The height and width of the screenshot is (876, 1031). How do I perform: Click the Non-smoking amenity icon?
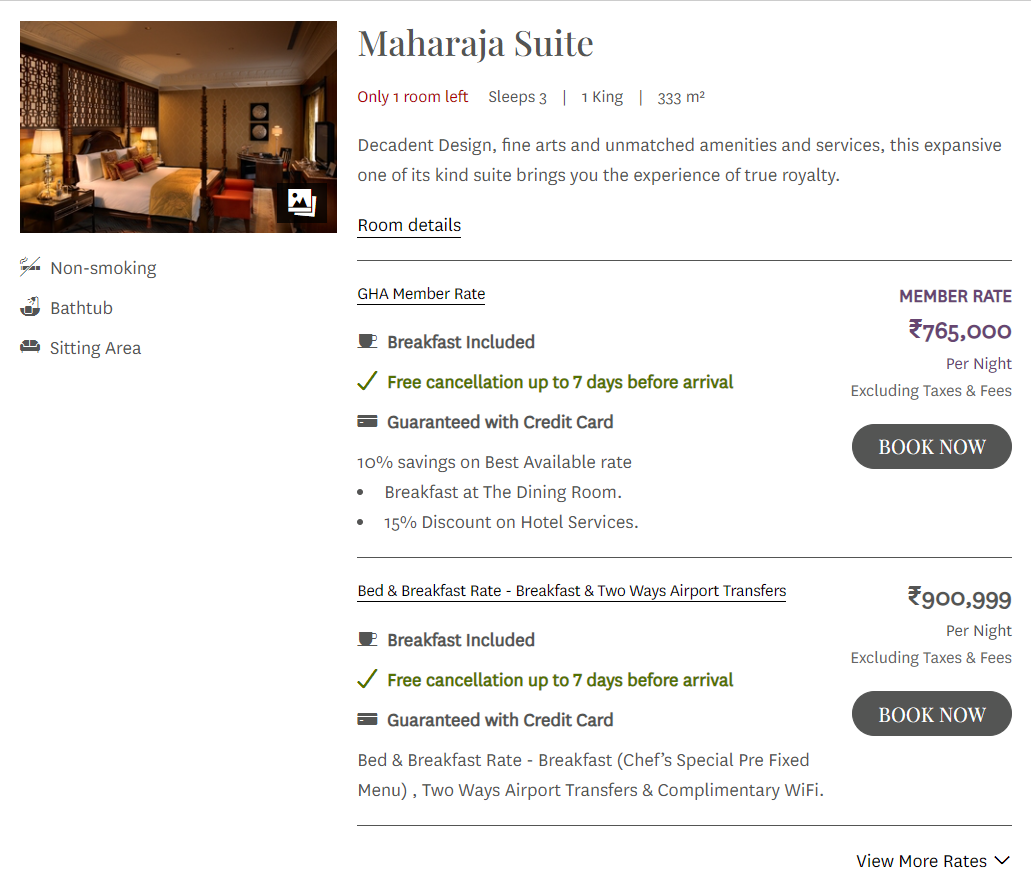tap(30, 267)
